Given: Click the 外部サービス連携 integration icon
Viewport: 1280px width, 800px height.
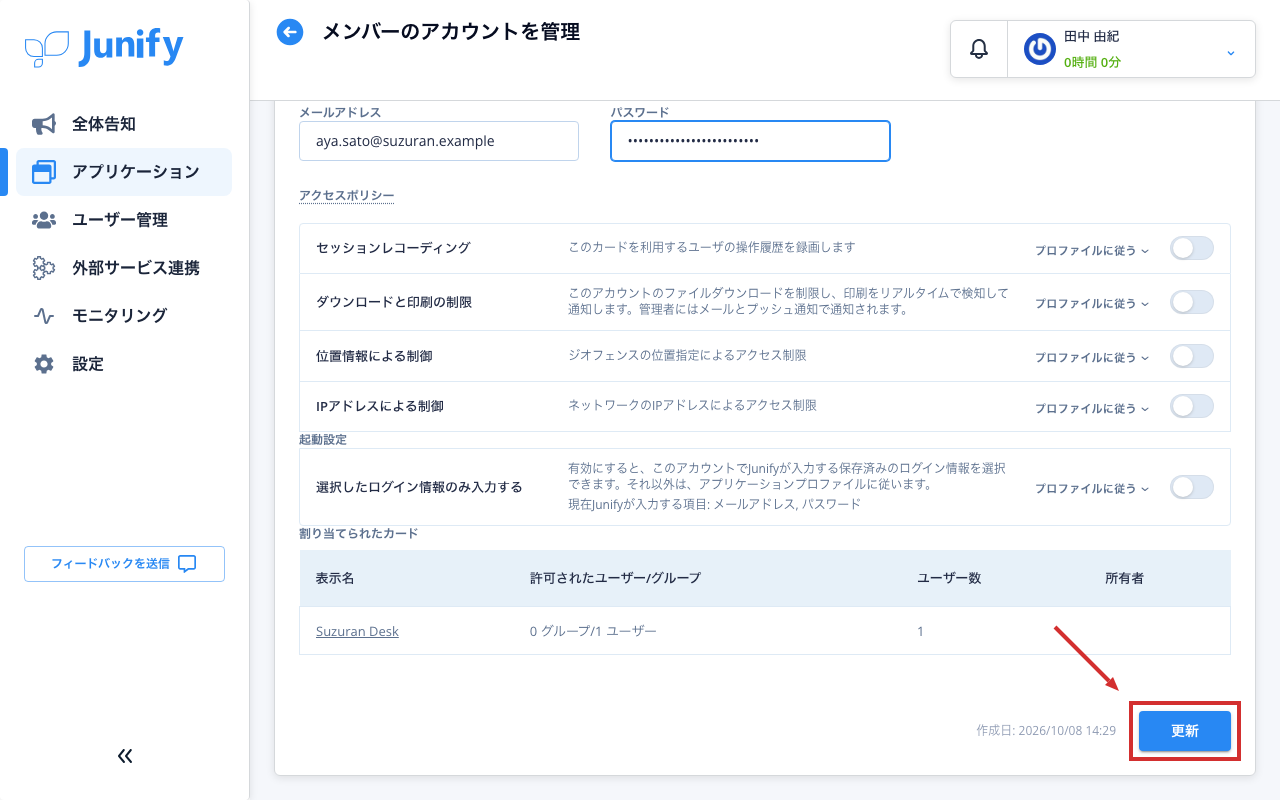Looking at the screenshot, I should (x=43, y=268).
